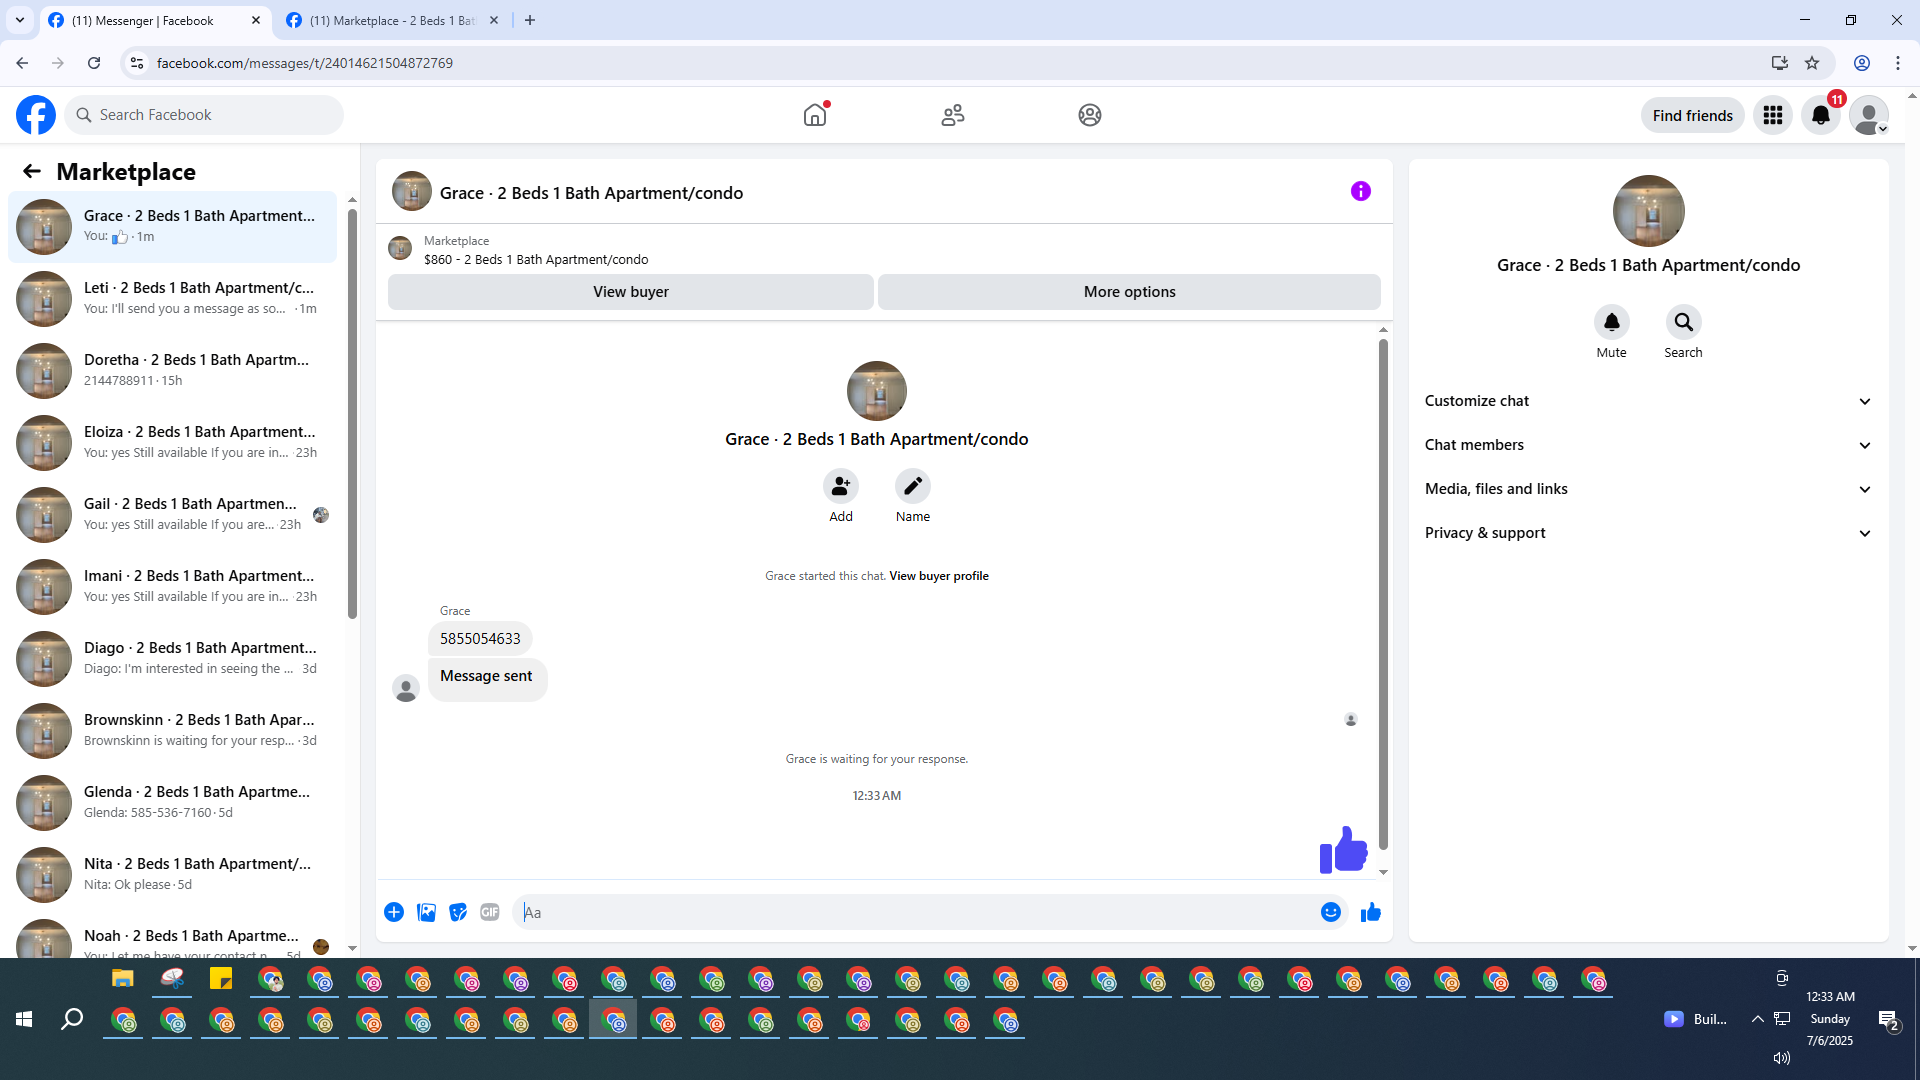The width and height of the screenshot is (1920, 1080).
Task: Click conversation information icon
Action: (x=1360, y=191)
